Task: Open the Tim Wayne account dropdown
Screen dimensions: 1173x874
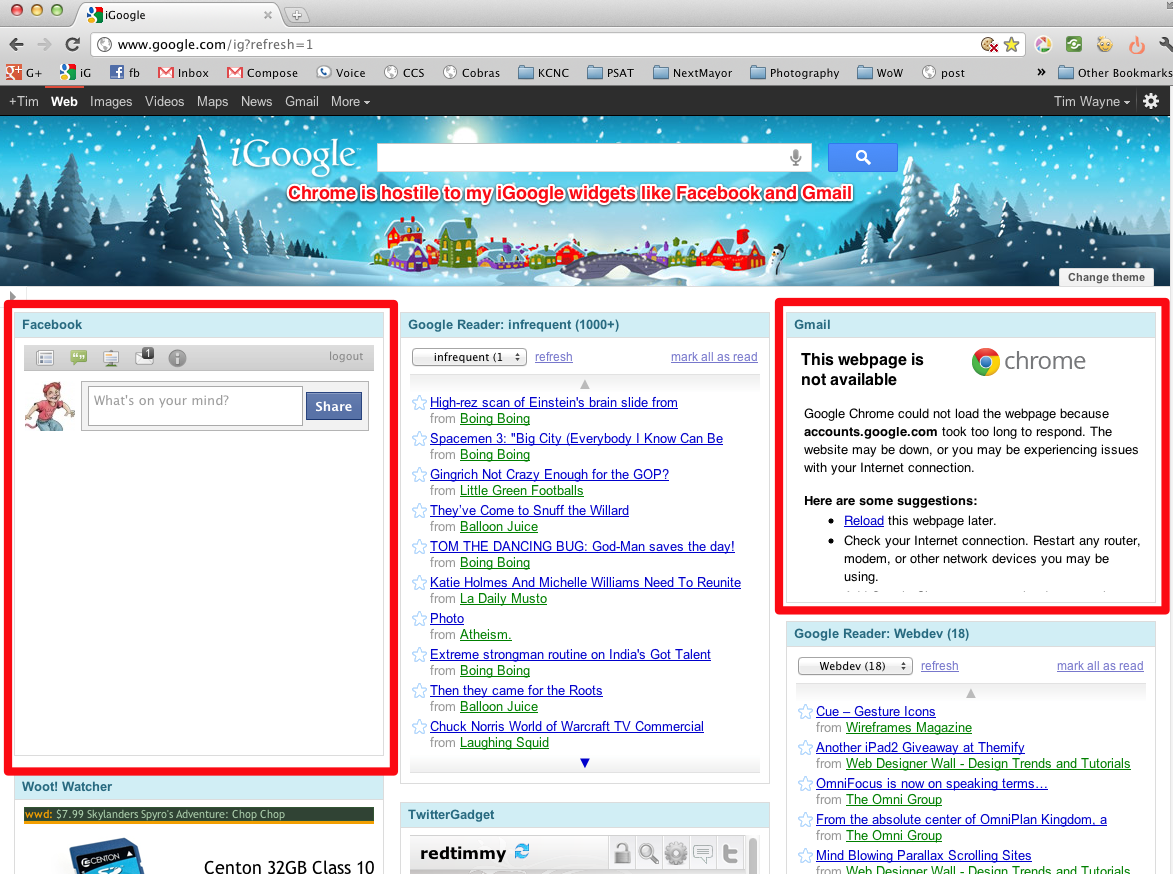Action: [1091, 101]
